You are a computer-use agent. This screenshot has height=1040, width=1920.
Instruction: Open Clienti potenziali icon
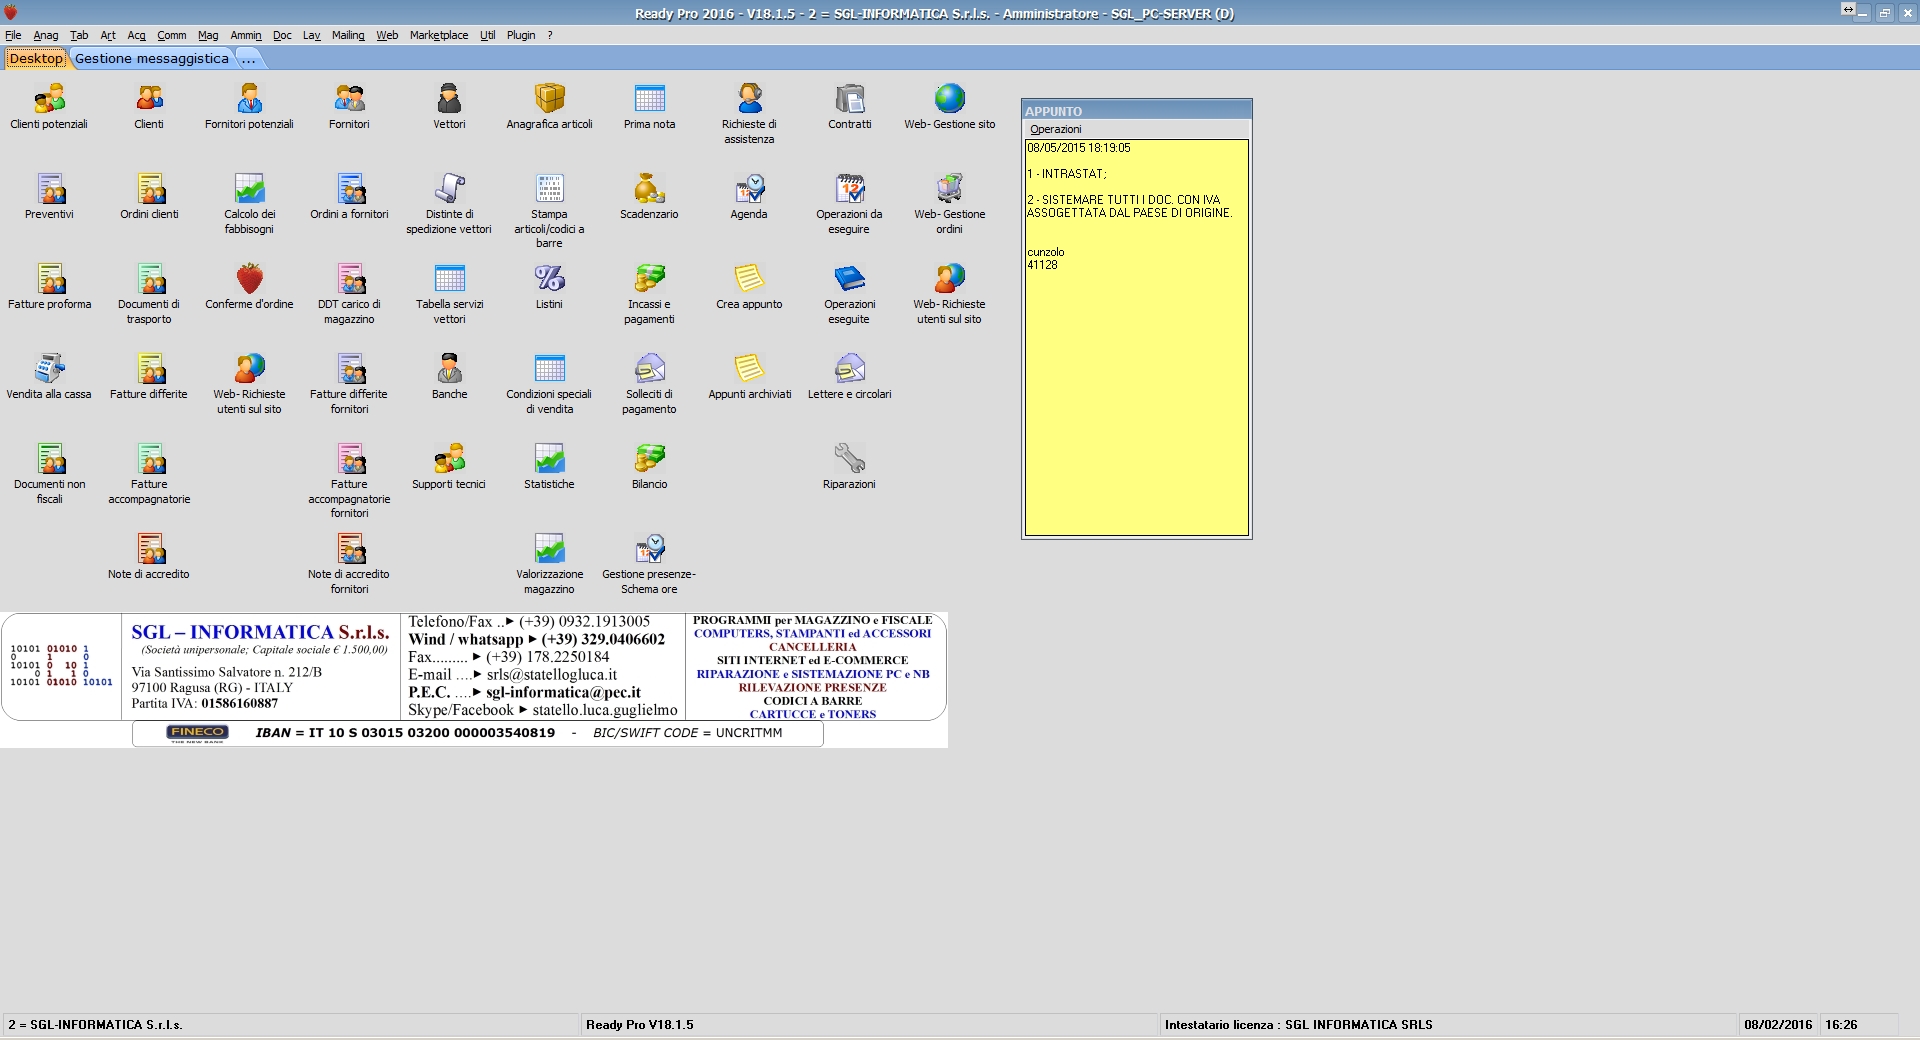(49, 99)
